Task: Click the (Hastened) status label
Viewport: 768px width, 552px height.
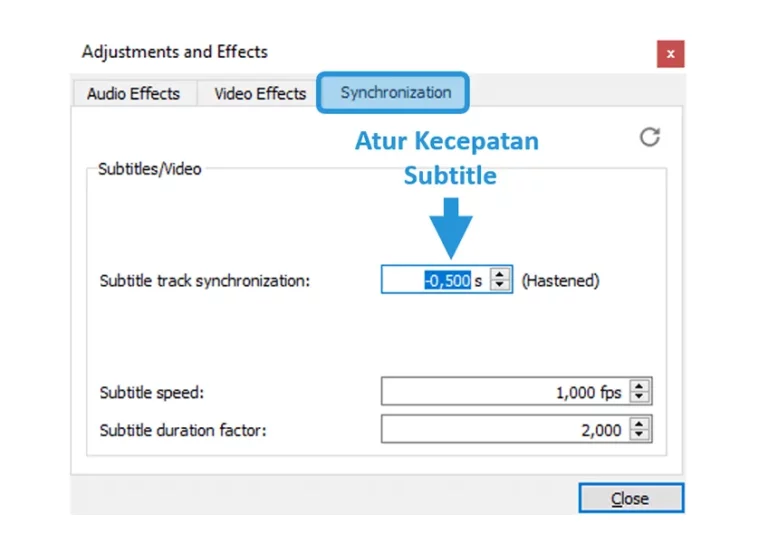Action: [x=560, y=281]
